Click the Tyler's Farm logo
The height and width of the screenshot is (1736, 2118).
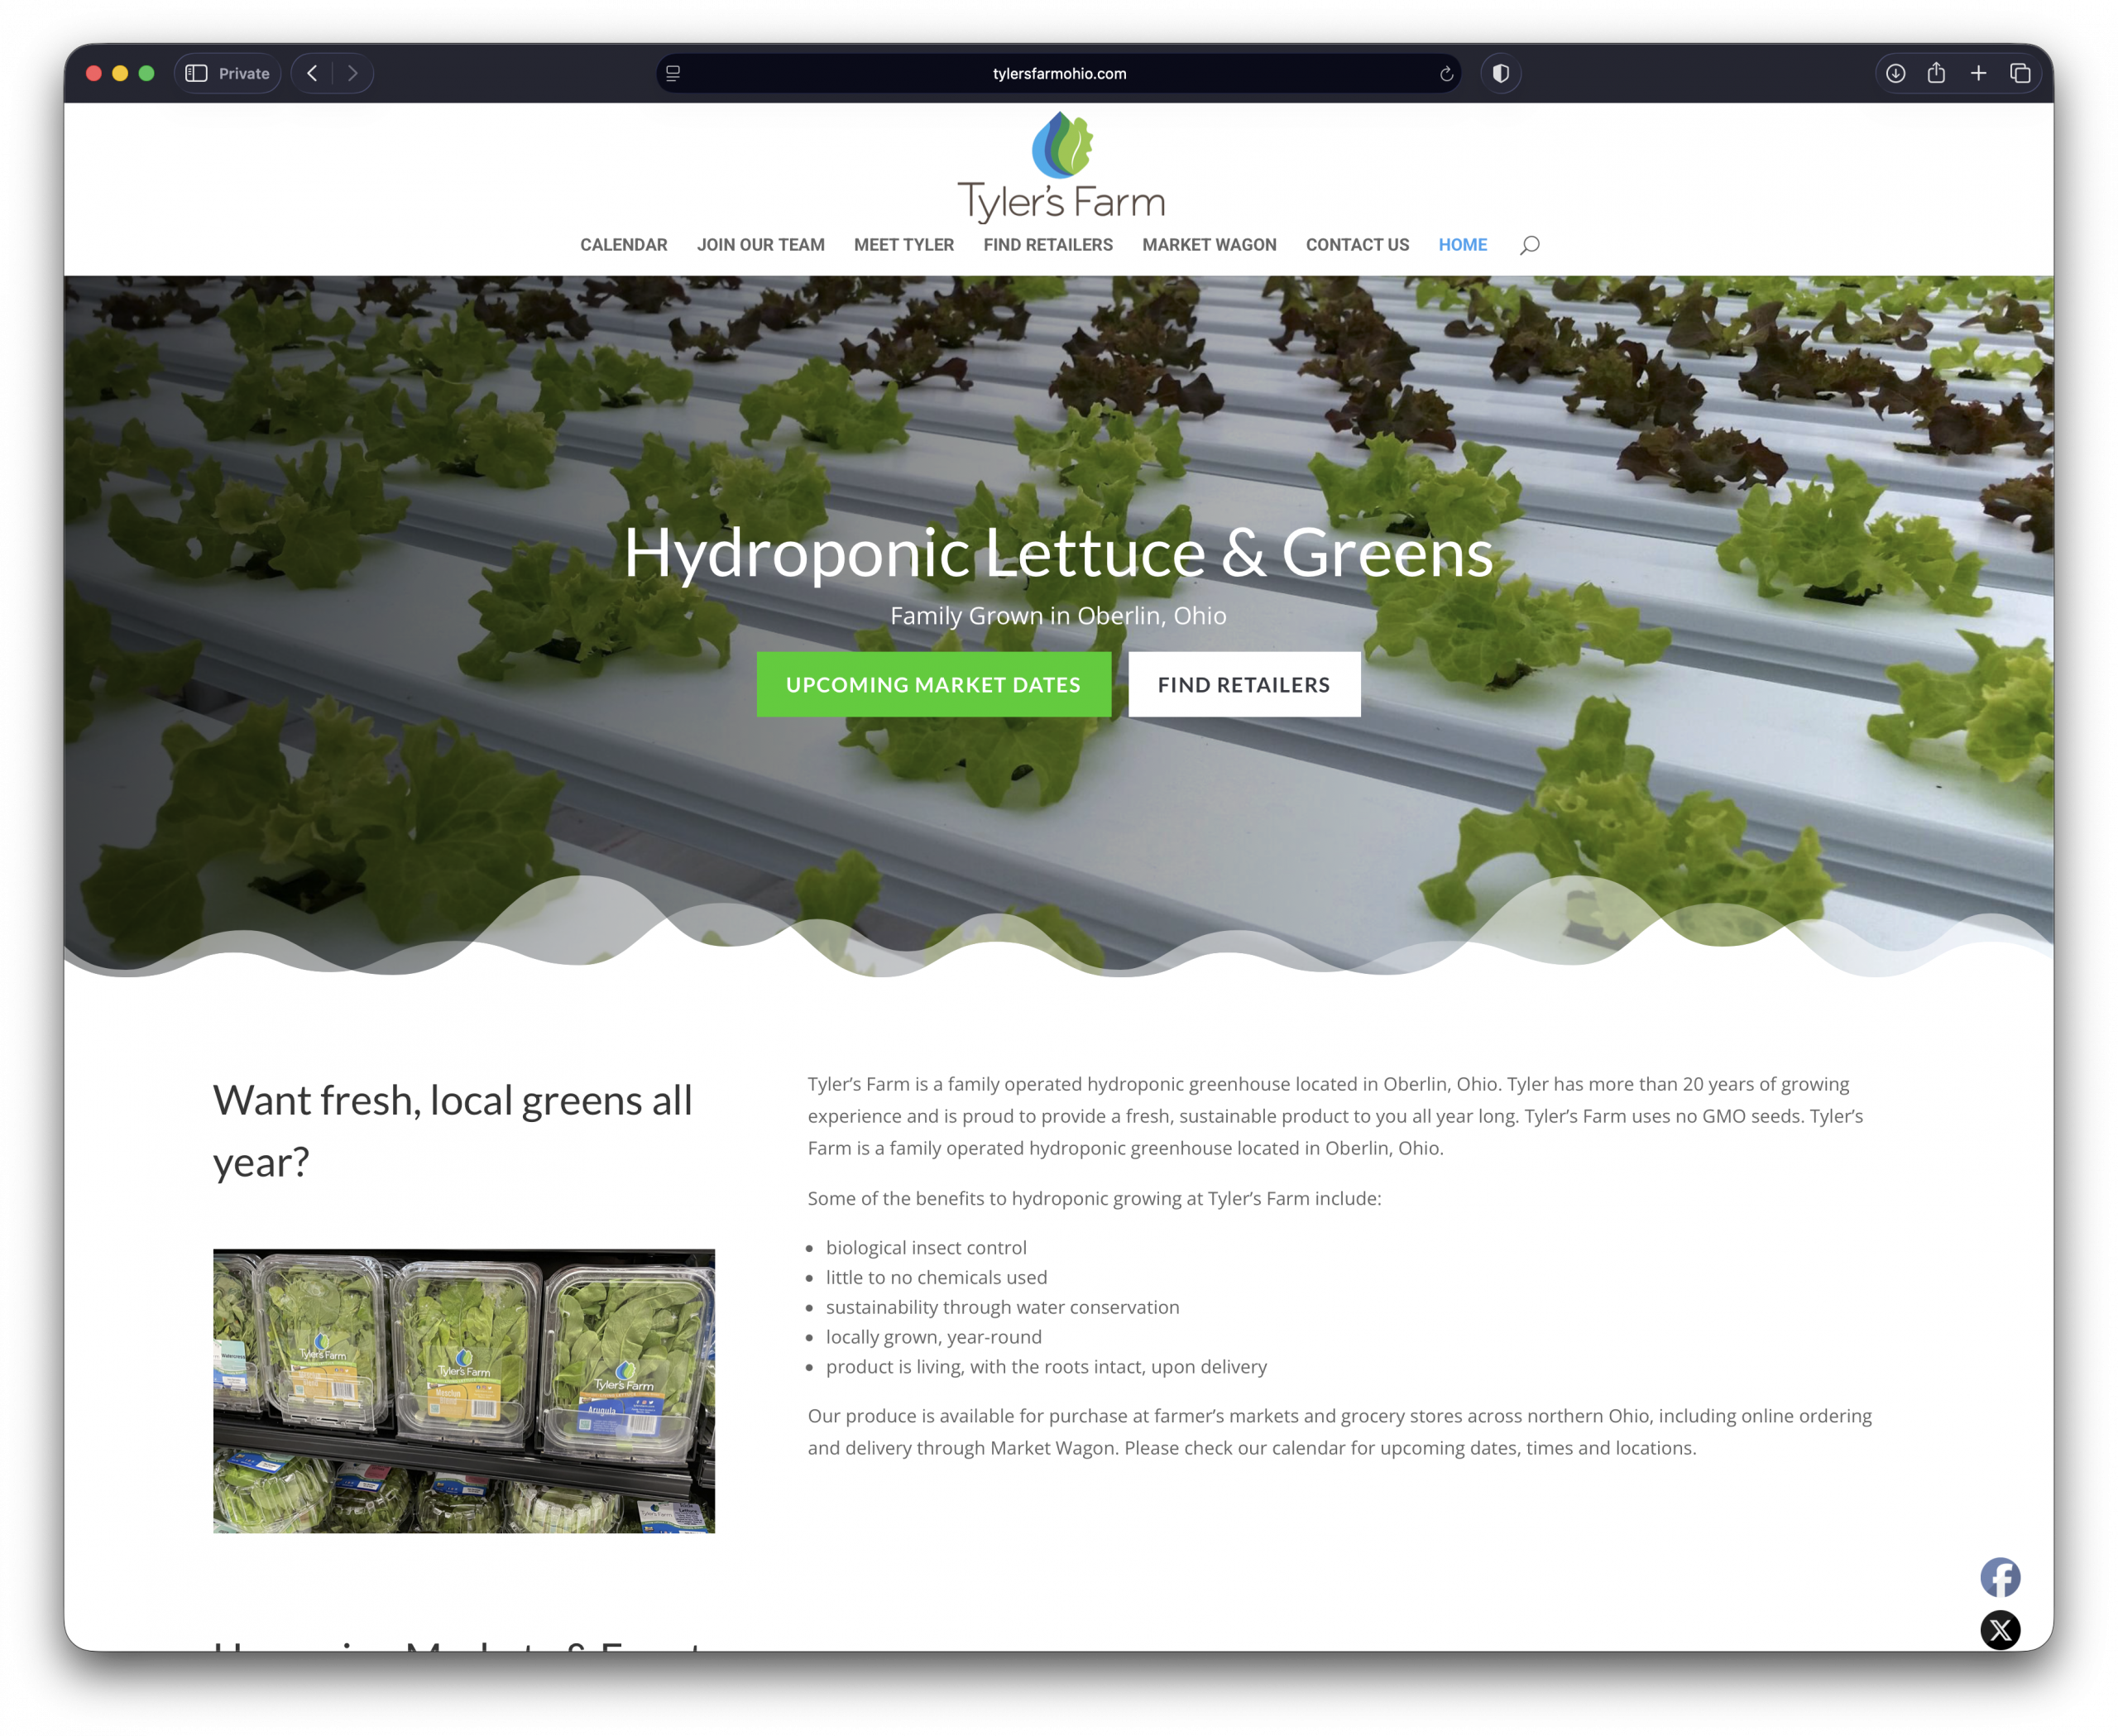tap(1061, 167)
